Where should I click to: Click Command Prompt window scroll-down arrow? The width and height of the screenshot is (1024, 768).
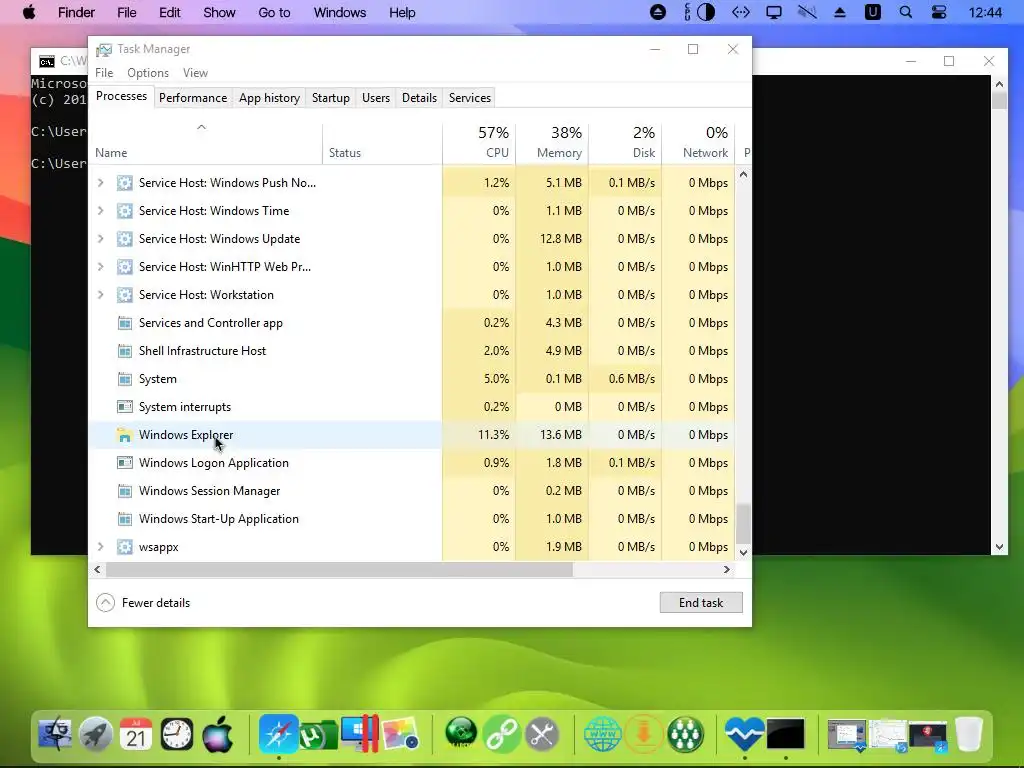[999, 547]
